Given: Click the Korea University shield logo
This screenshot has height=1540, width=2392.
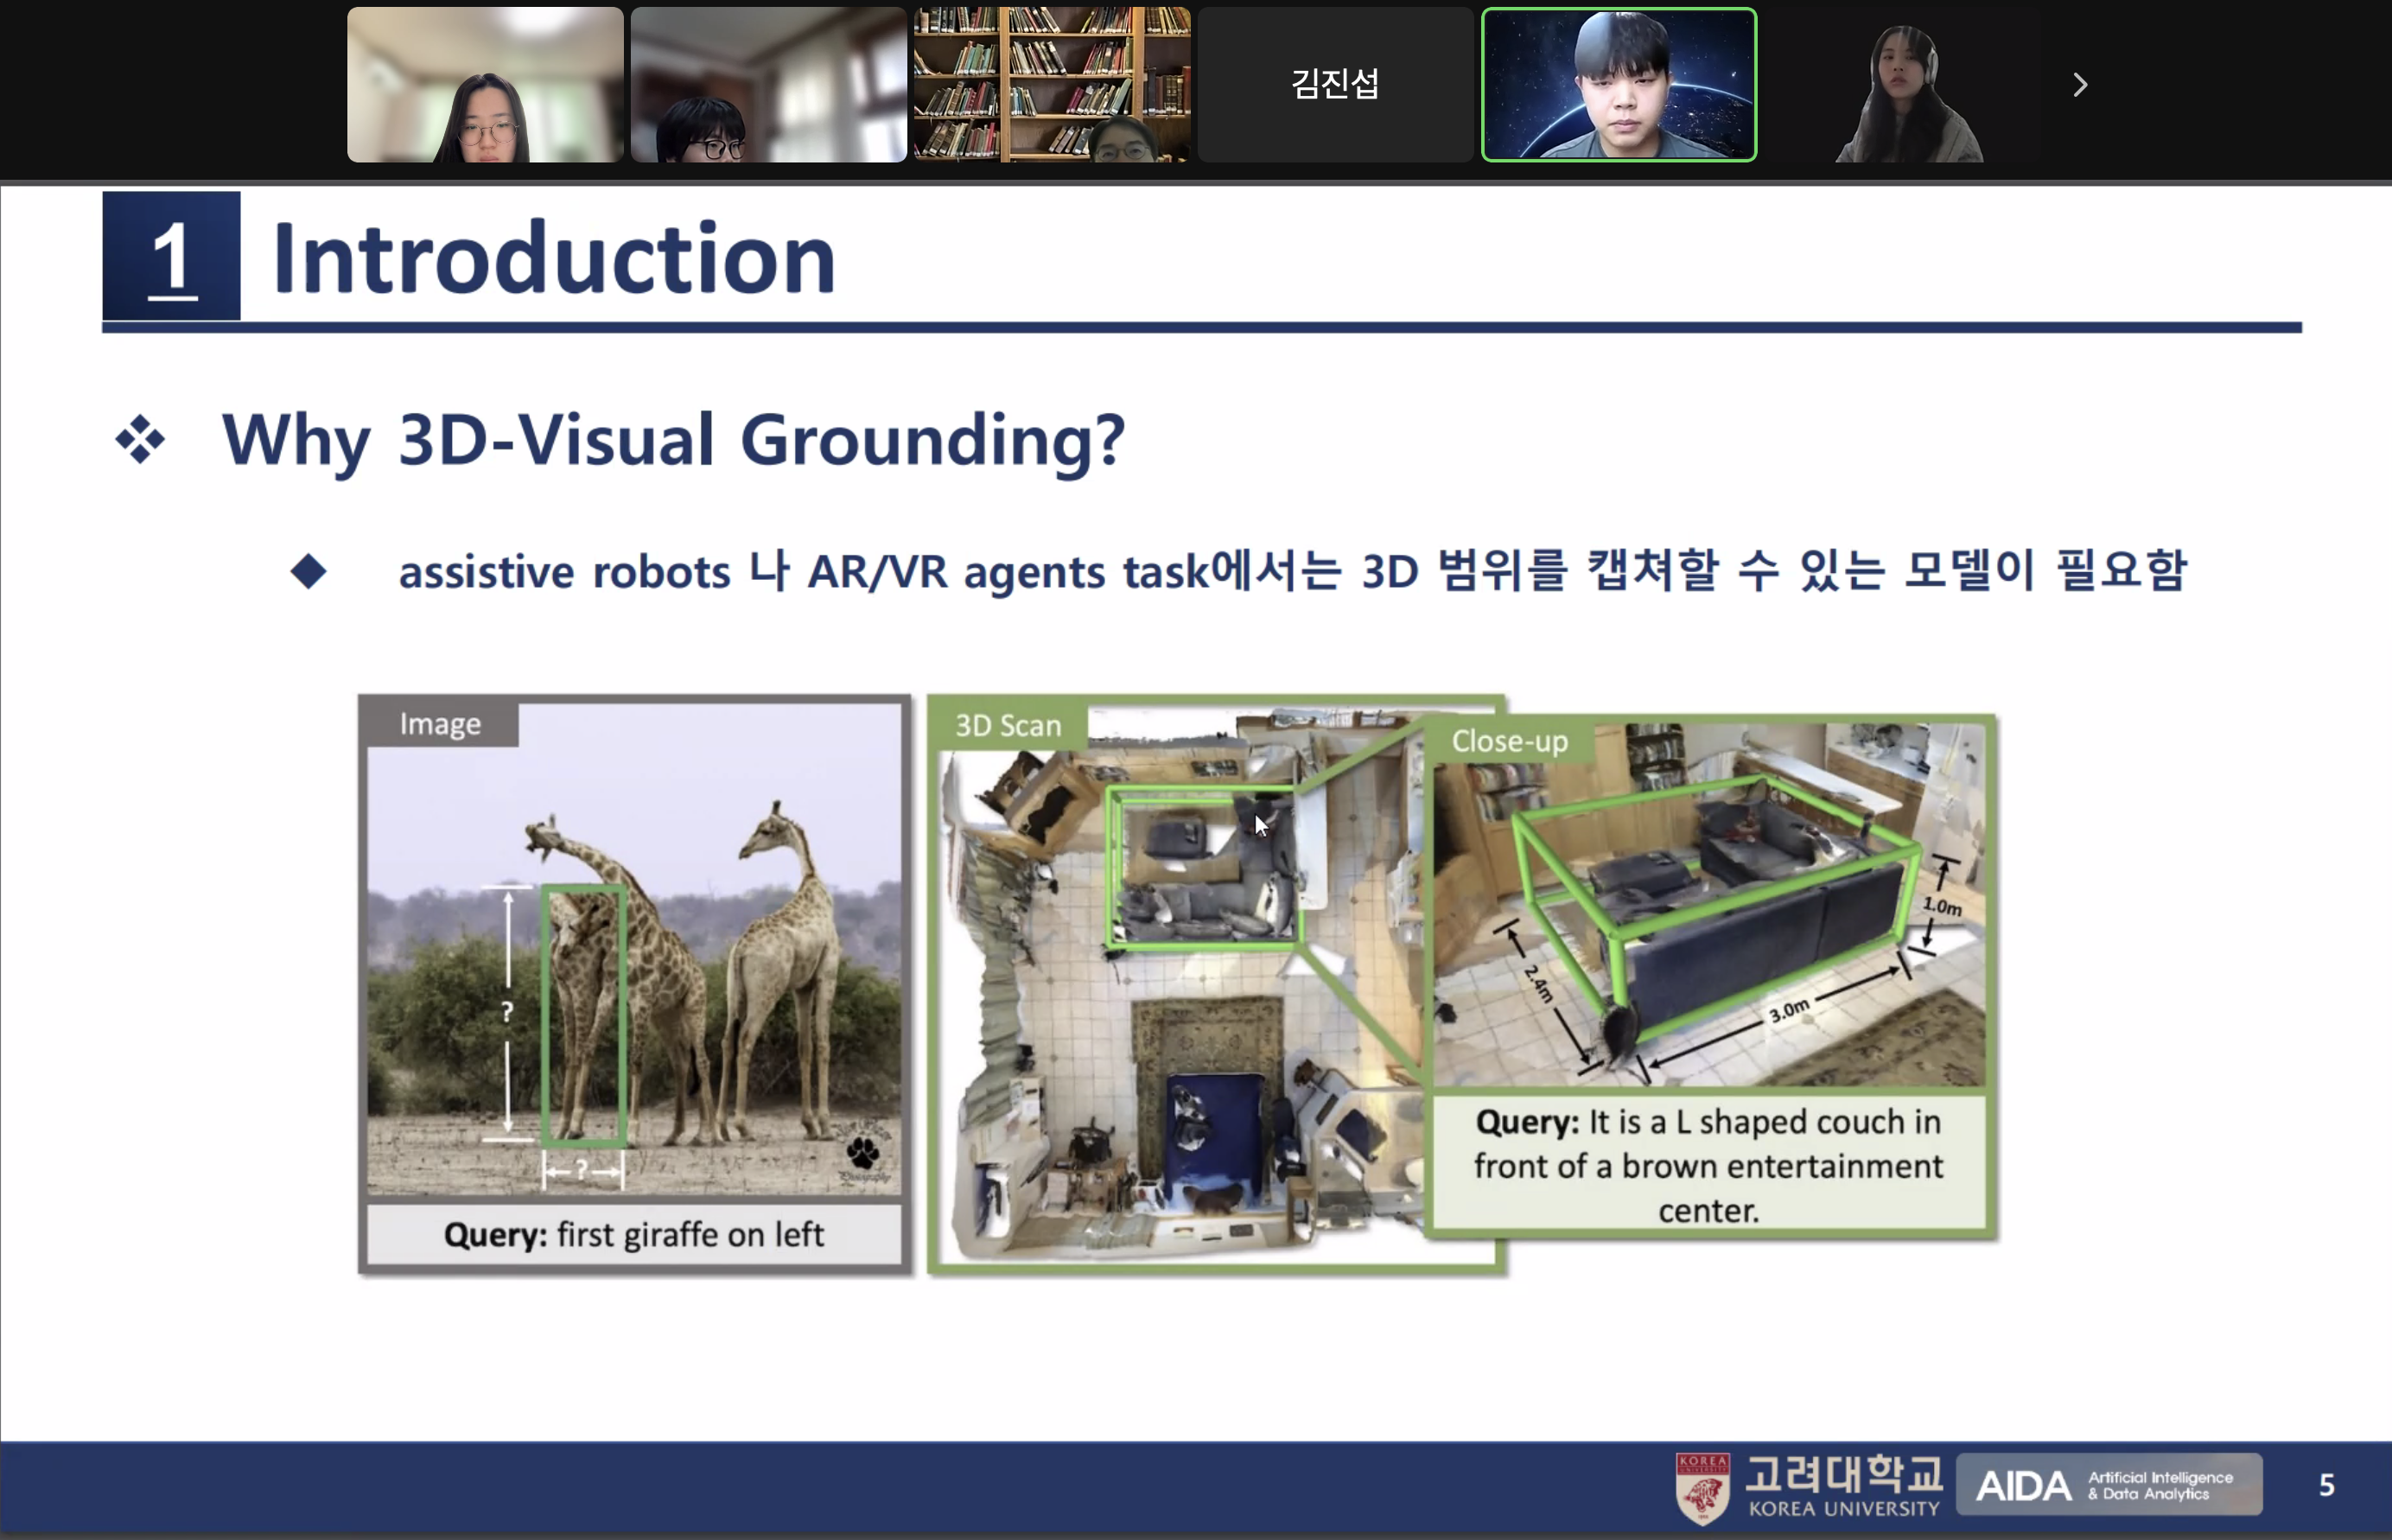Looking at the screenshot, I should point(1703,1484).
